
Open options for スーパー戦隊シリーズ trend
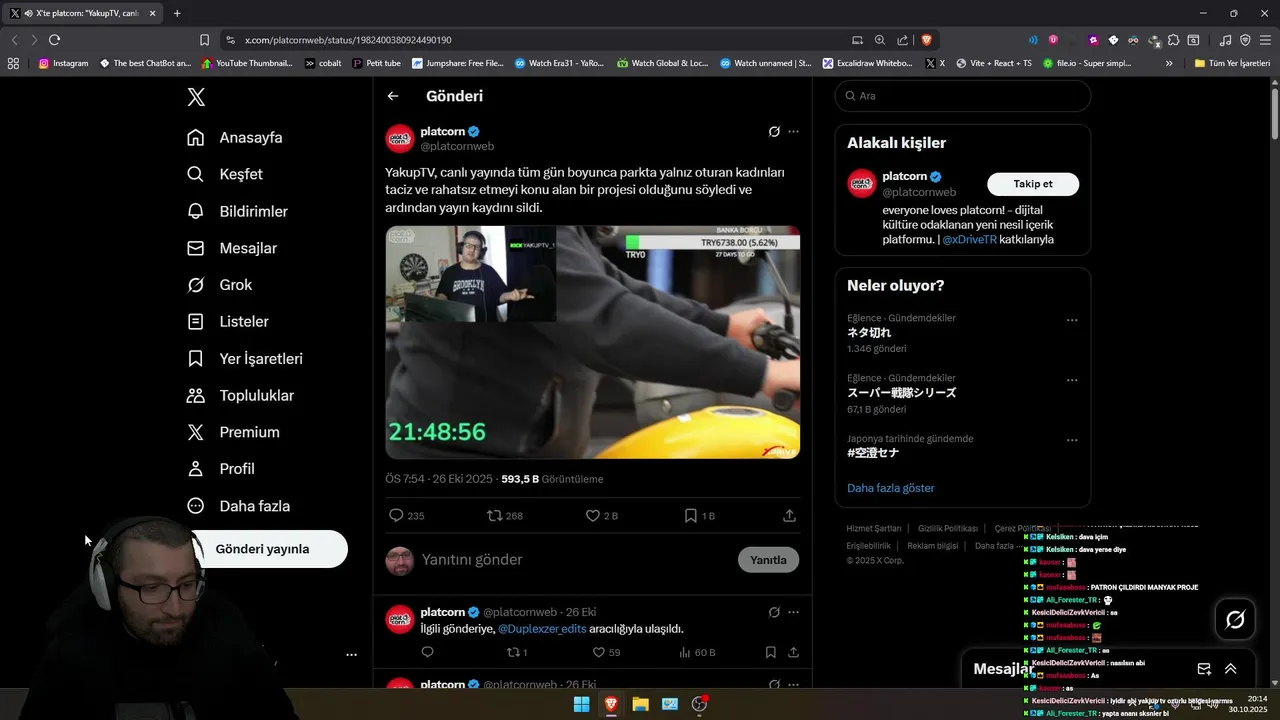pos(1072,381)
